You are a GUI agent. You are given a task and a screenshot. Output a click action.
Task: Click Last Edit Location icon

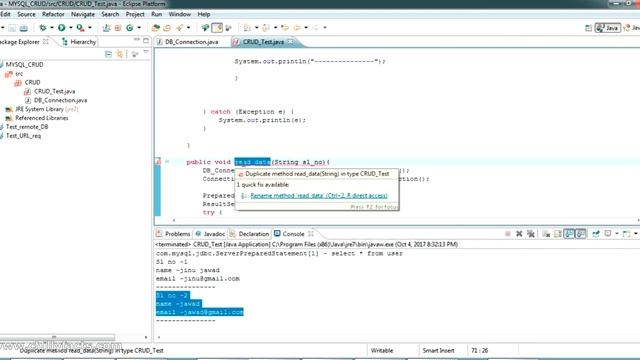click(285, 28)
